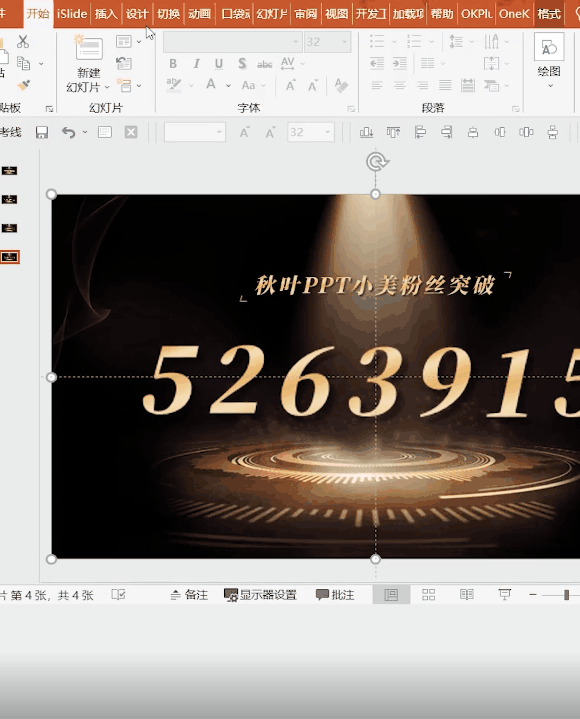Open the quick toolbar font size 32 dropdown
580x719 pixels.
(328, 133)
